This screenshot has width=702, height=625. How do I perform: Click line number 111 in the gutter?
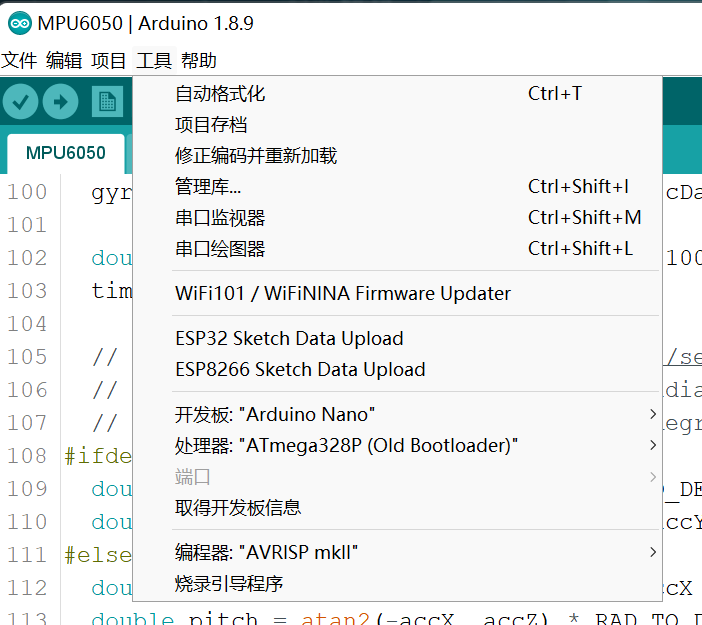(x=27, y=555)
